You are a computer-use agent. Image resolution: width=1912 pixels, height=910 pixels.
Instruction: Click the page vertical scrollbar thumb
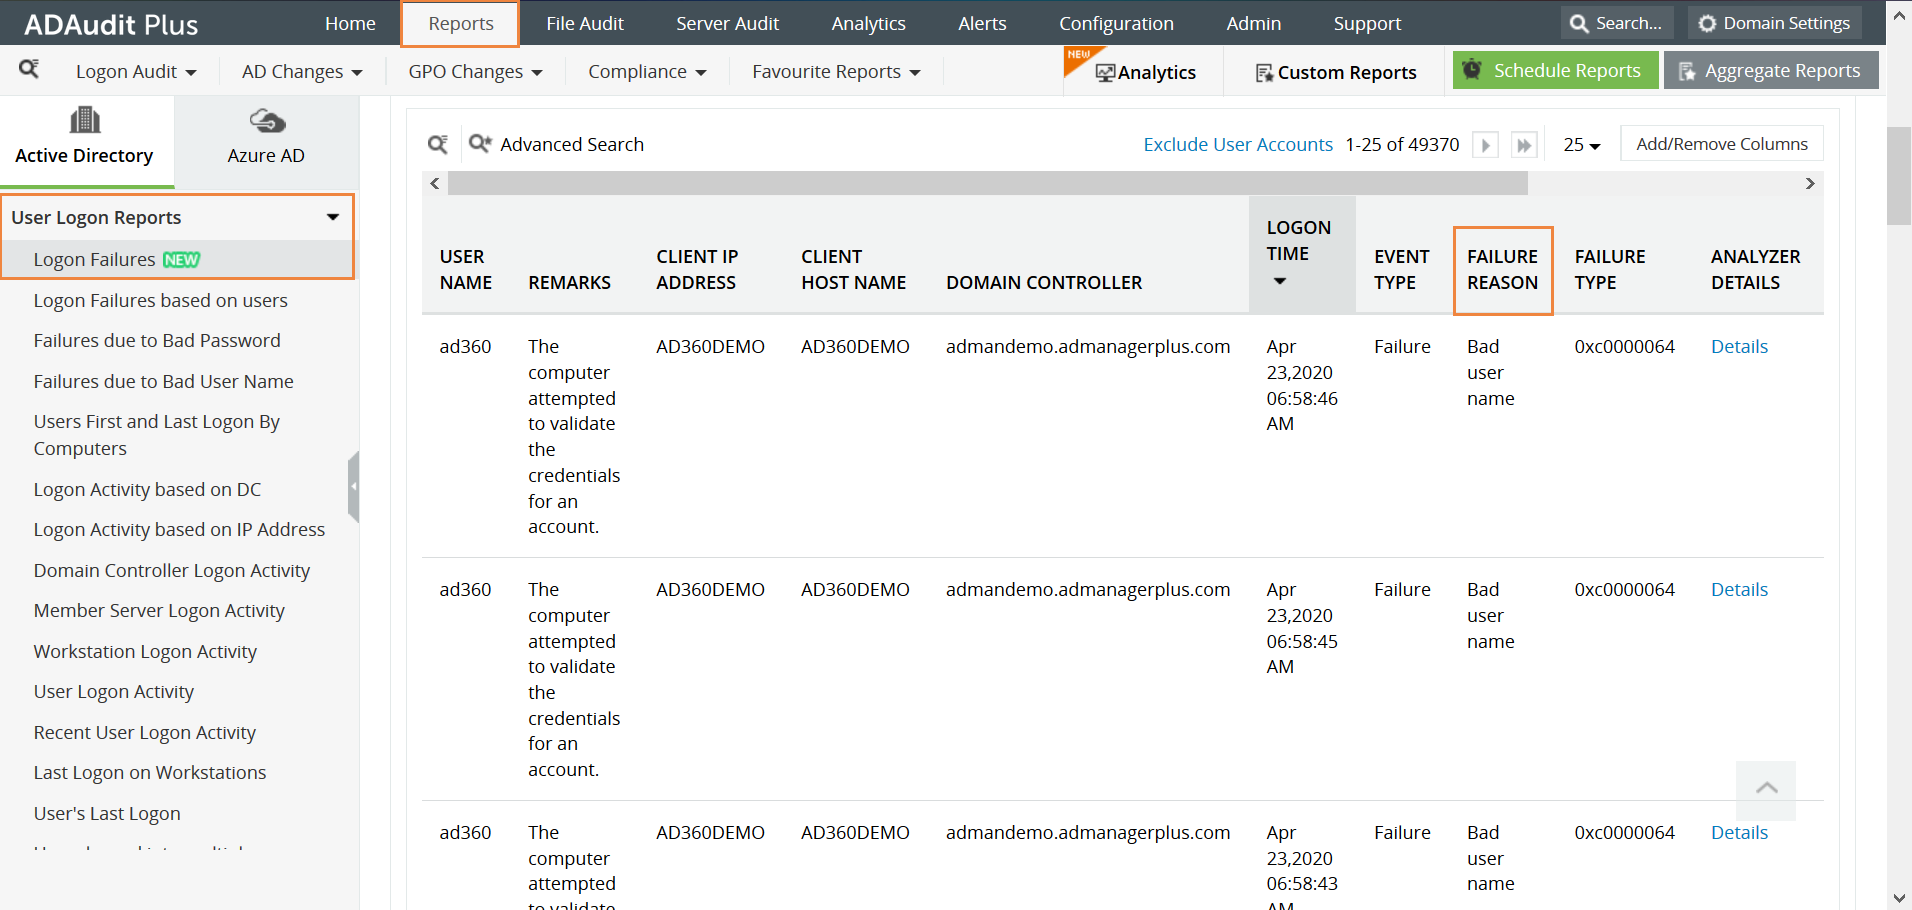pyautogui.click(x=1899, y=176)
